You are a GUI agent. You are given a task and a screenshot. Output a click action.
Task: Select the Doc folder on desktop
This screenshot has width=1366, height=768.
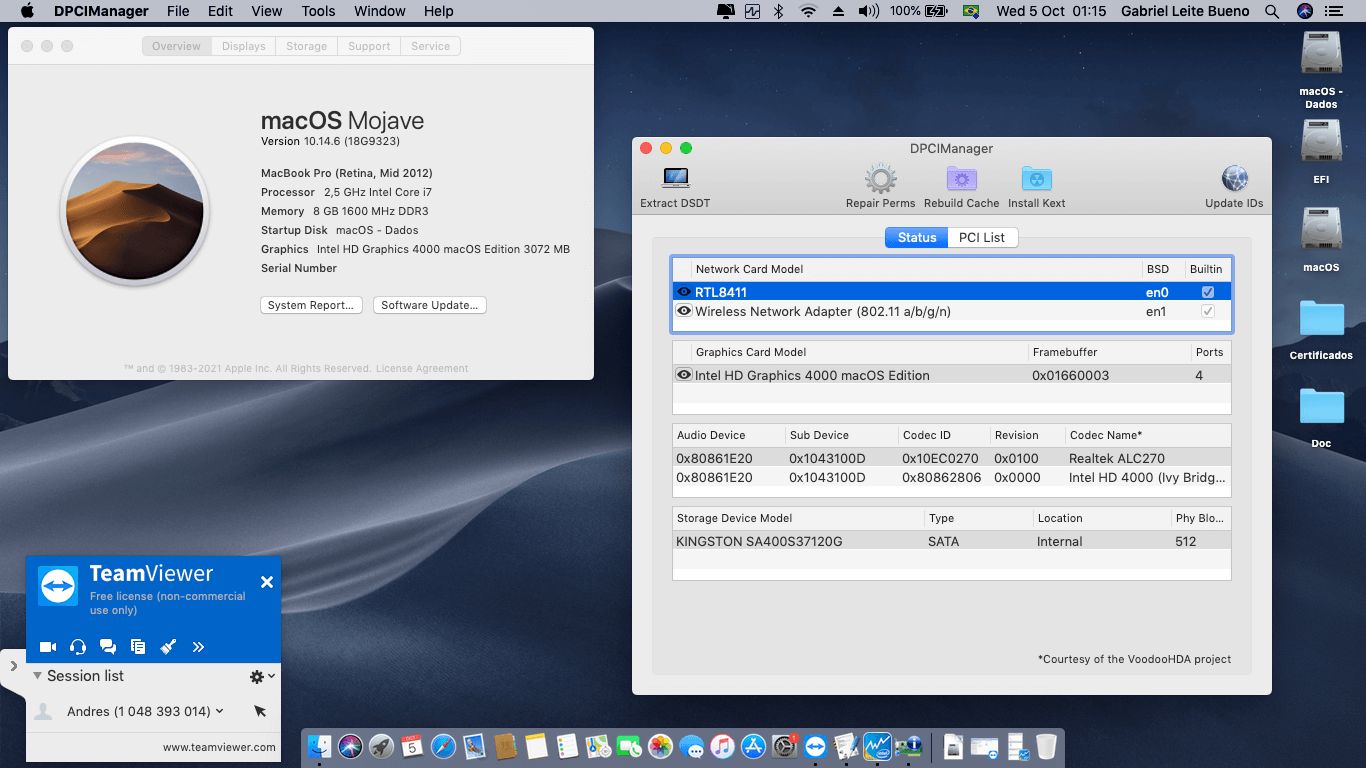(x=1321, y=417)
